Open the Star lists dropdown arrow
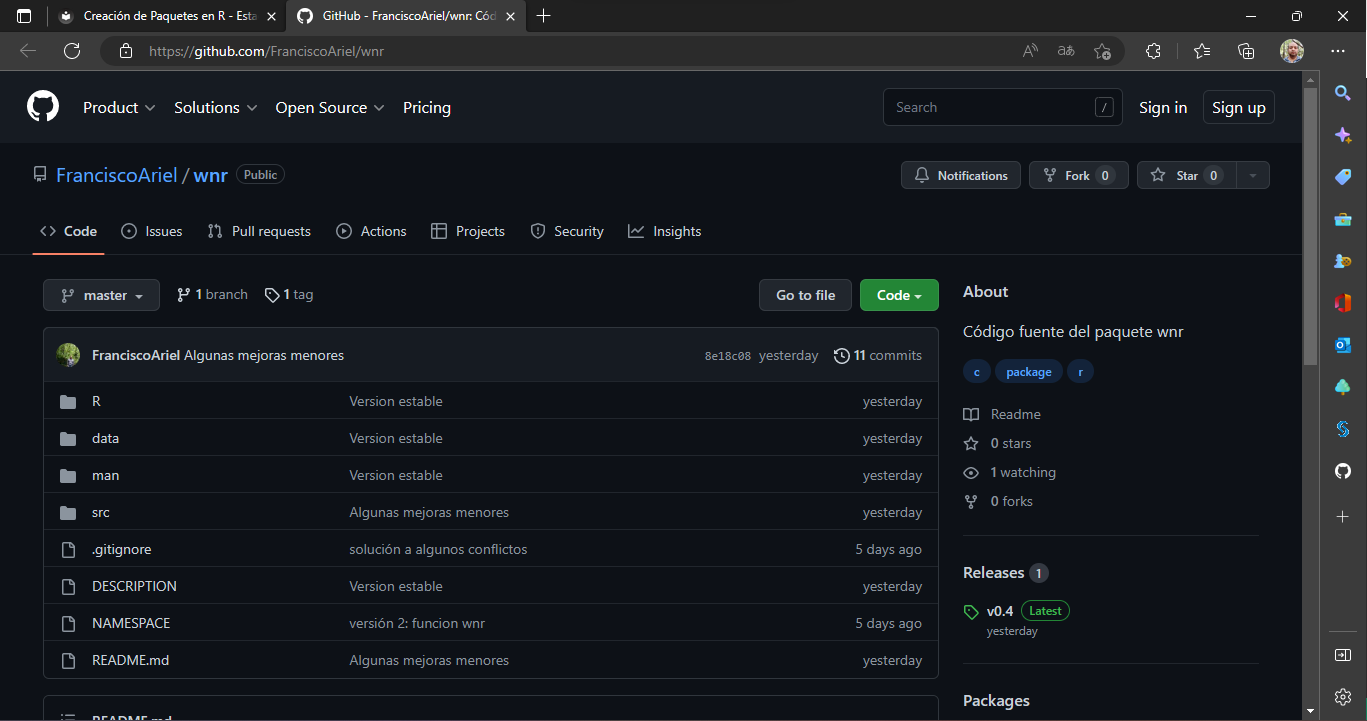The image size is (1367, 721). (x=1252, y=175)
